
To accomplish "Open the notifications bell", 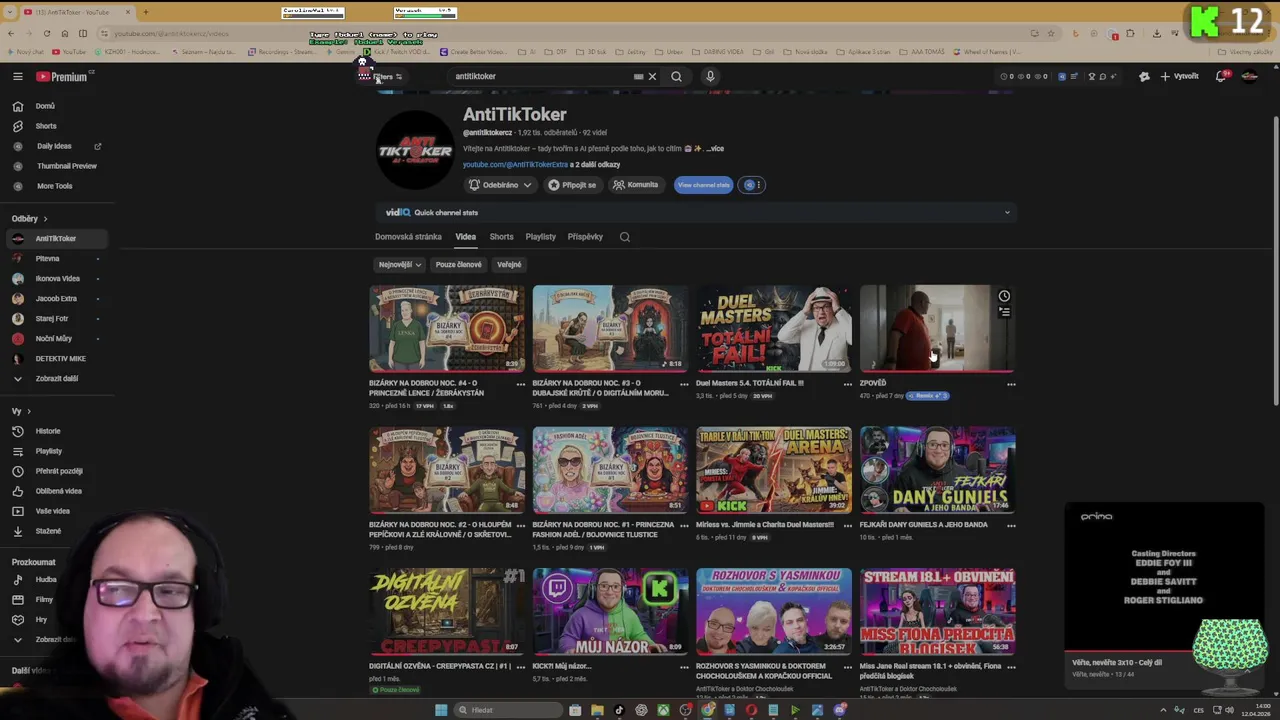I will 1221,76.
